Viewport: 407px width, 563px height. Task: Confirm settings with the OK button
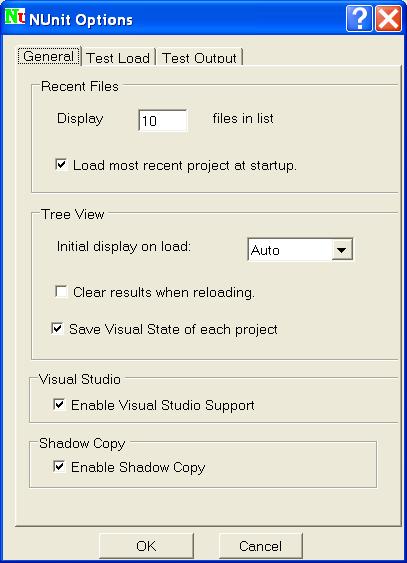tap(146, 546)
